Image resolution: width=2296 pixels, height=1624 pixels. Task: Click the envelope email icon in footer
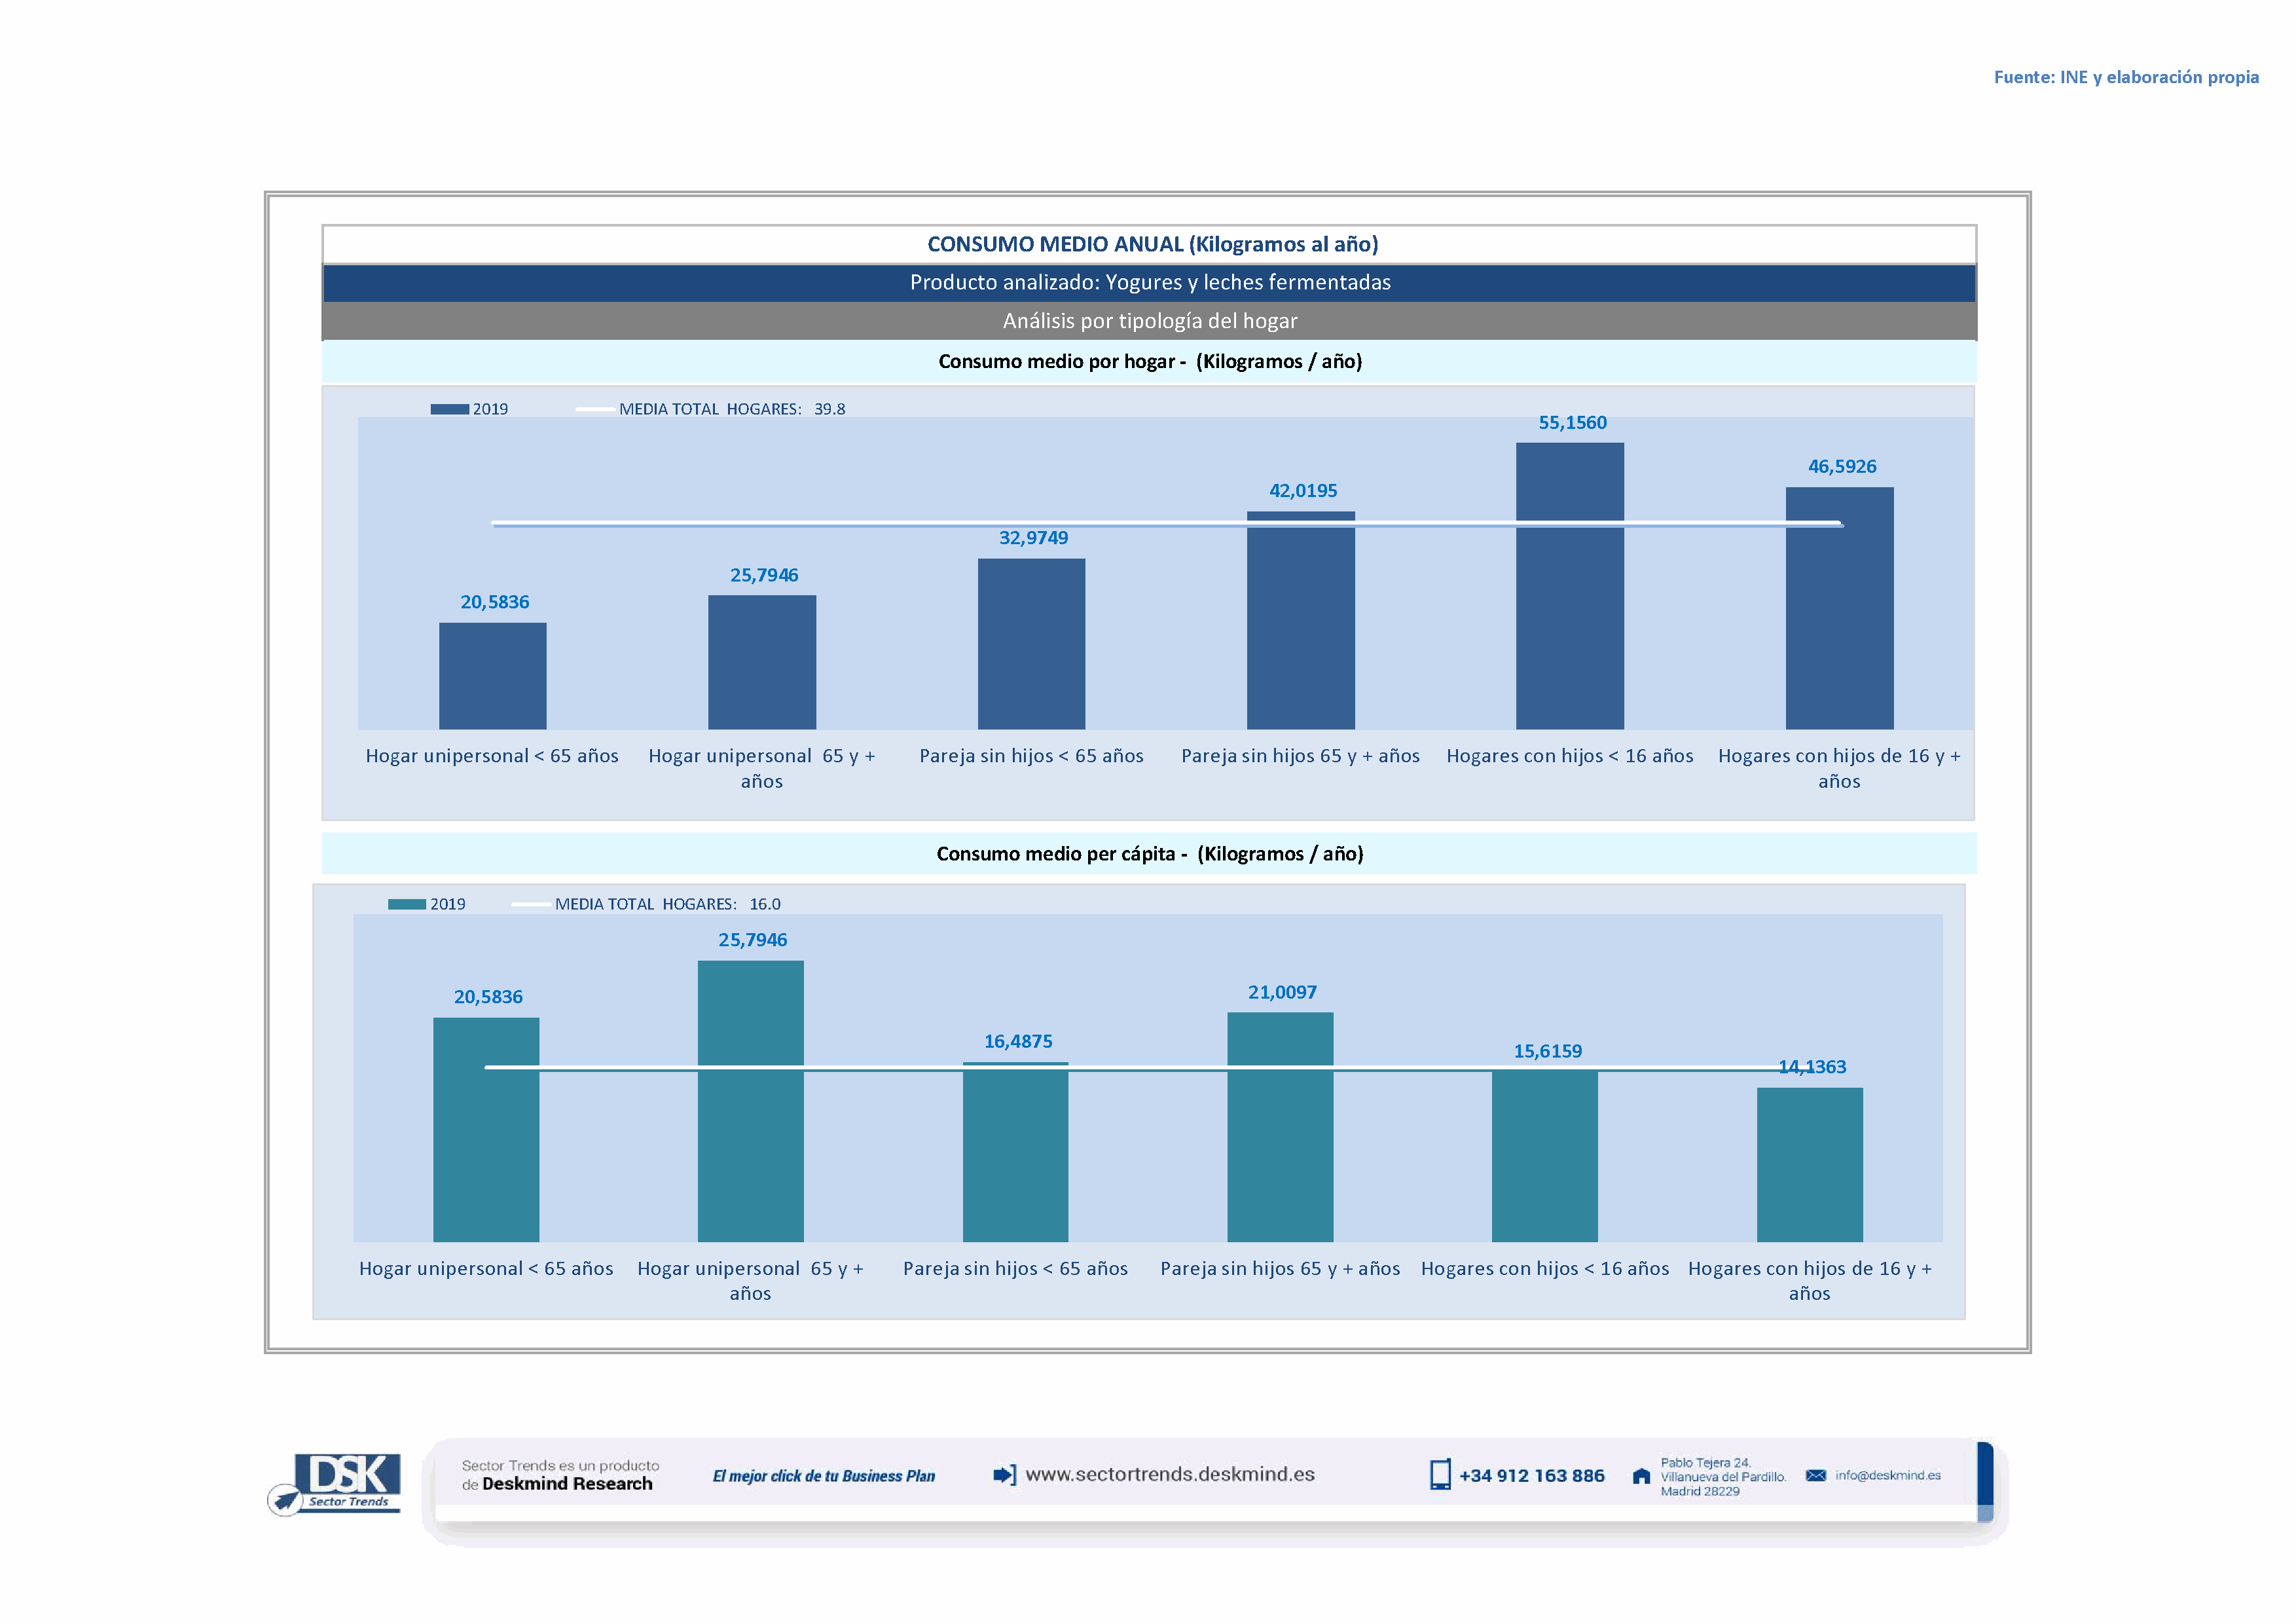click(1815, 1475)
